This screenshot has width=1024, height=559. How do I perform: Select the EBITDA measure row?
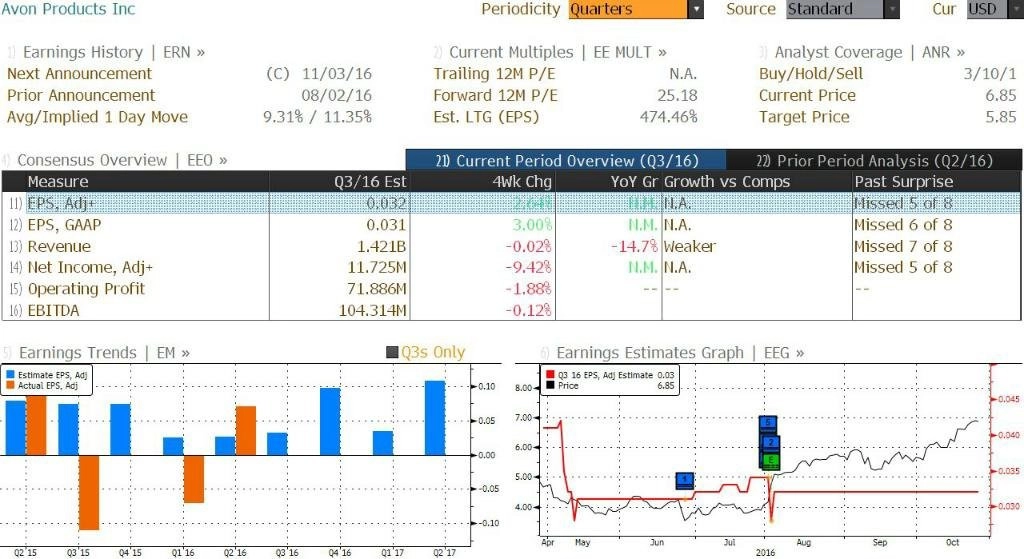[x=511, y=310]
